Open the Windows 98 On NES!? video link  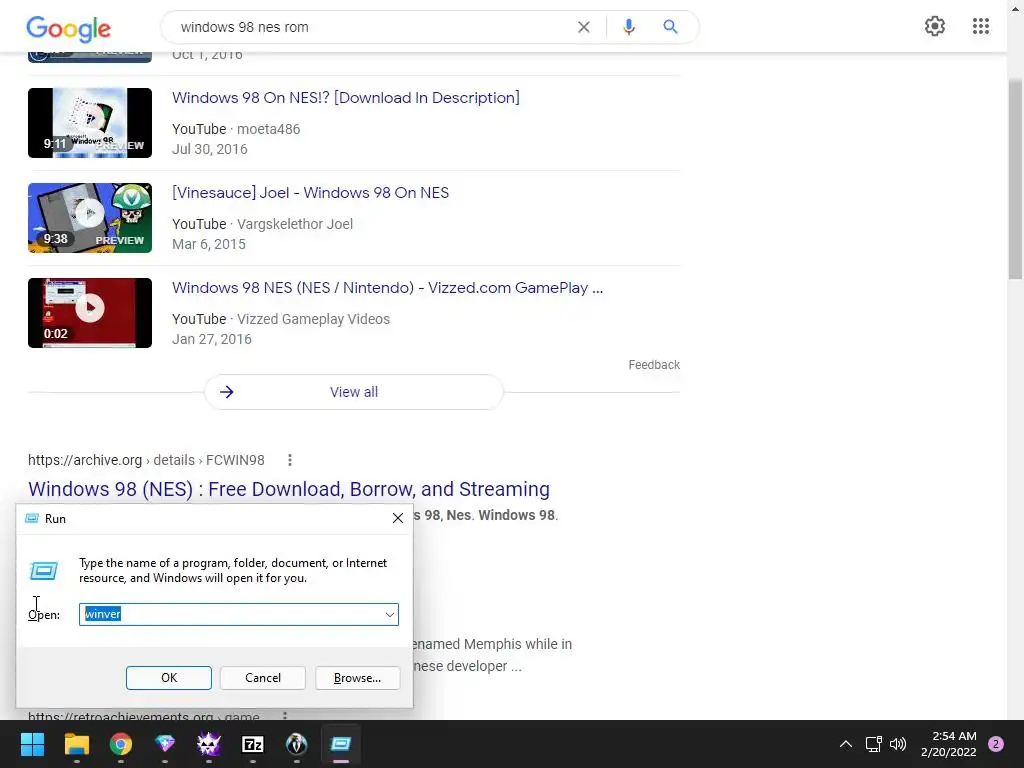[345, 98]
